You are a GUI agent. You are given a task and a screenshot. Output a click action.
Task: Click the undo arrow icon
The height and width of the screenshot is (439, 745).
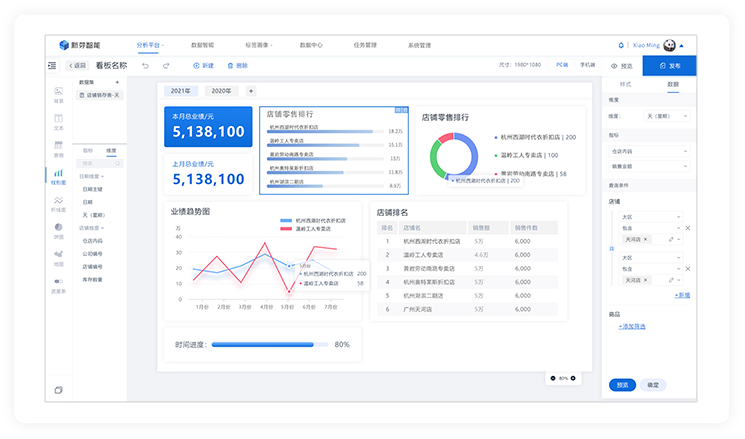pos(145,66)
